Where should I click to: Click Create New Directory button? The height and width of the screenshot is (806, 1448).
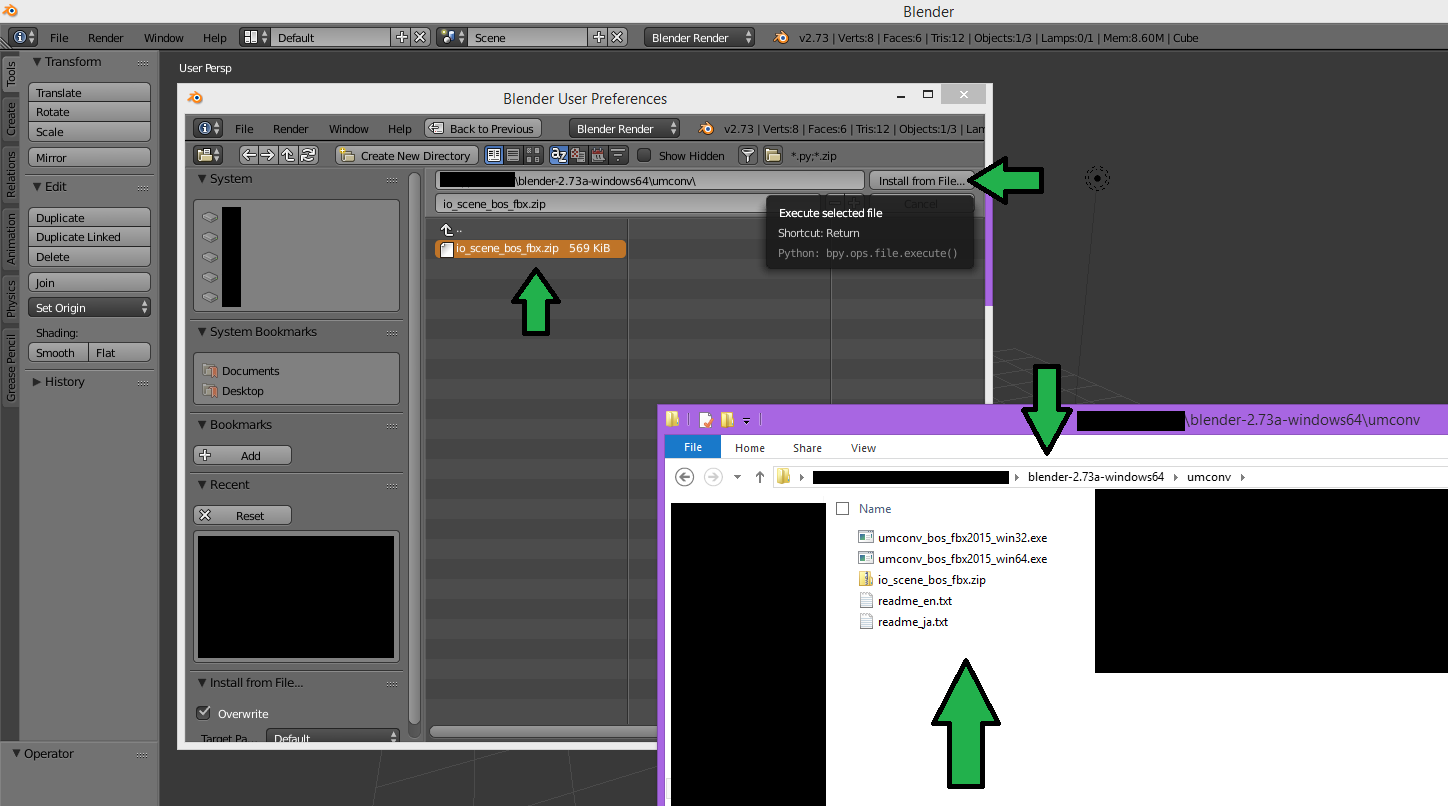point(405,155)
